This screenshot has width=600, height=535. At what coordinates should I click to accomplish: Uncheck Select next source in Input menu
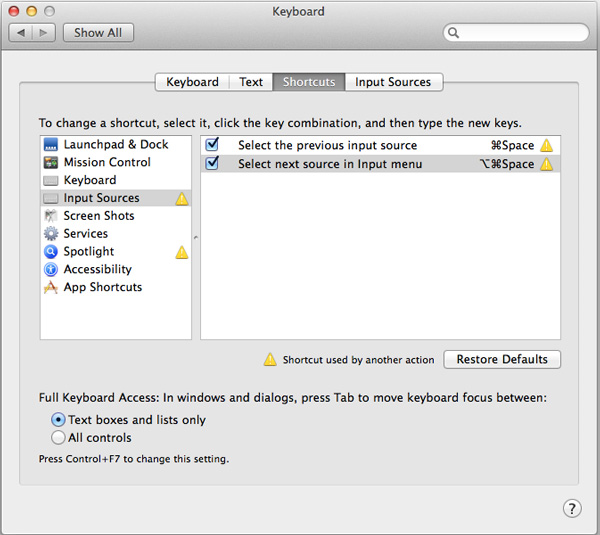tap(212, 163)
